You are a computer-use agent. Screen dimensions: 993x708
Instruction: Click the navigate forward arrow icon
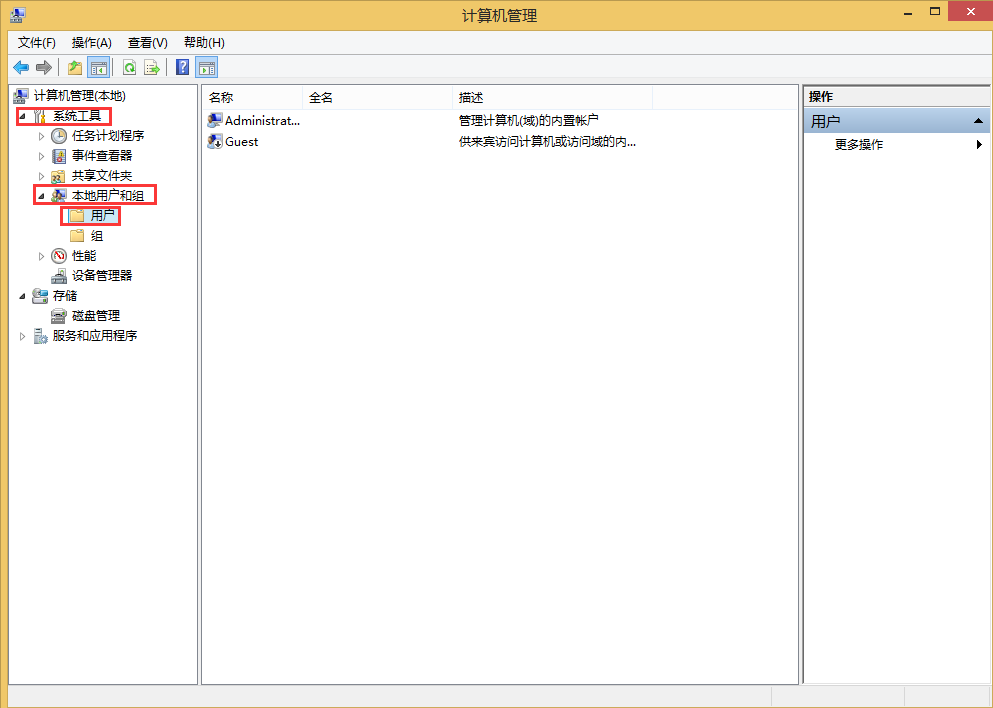pos(43,67)
